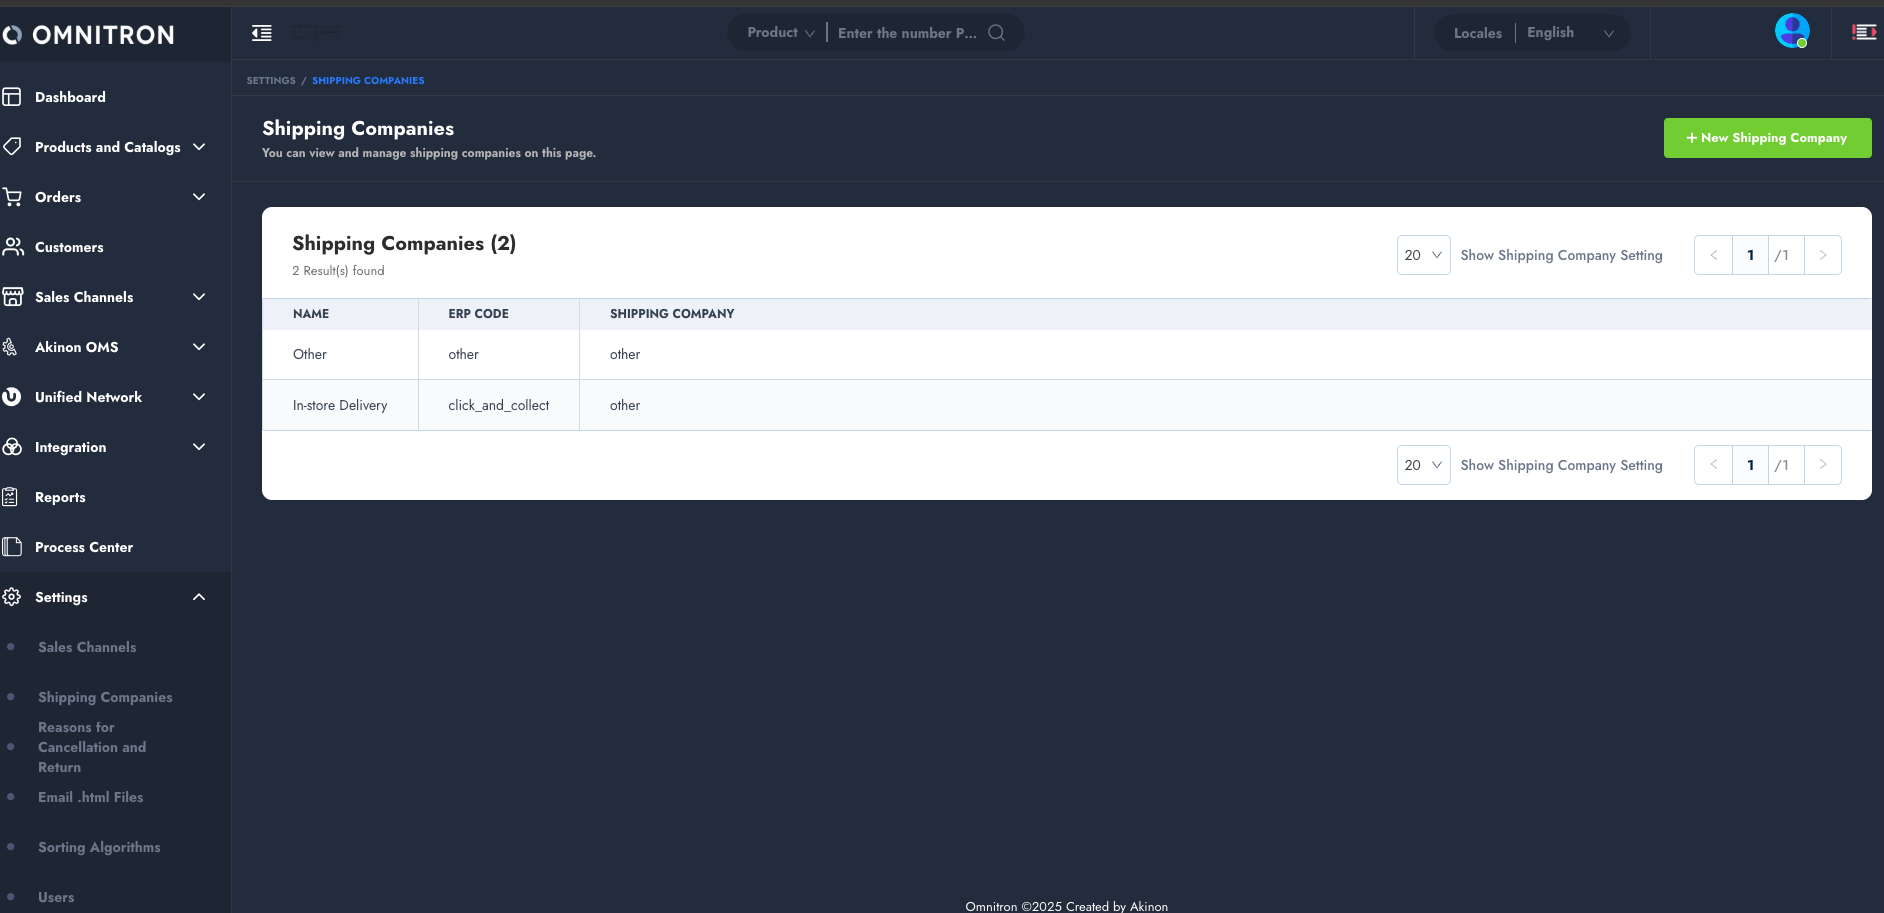1884x913 pixels.
Task: Open Email .html Files settings item
Action: point(90,797)
